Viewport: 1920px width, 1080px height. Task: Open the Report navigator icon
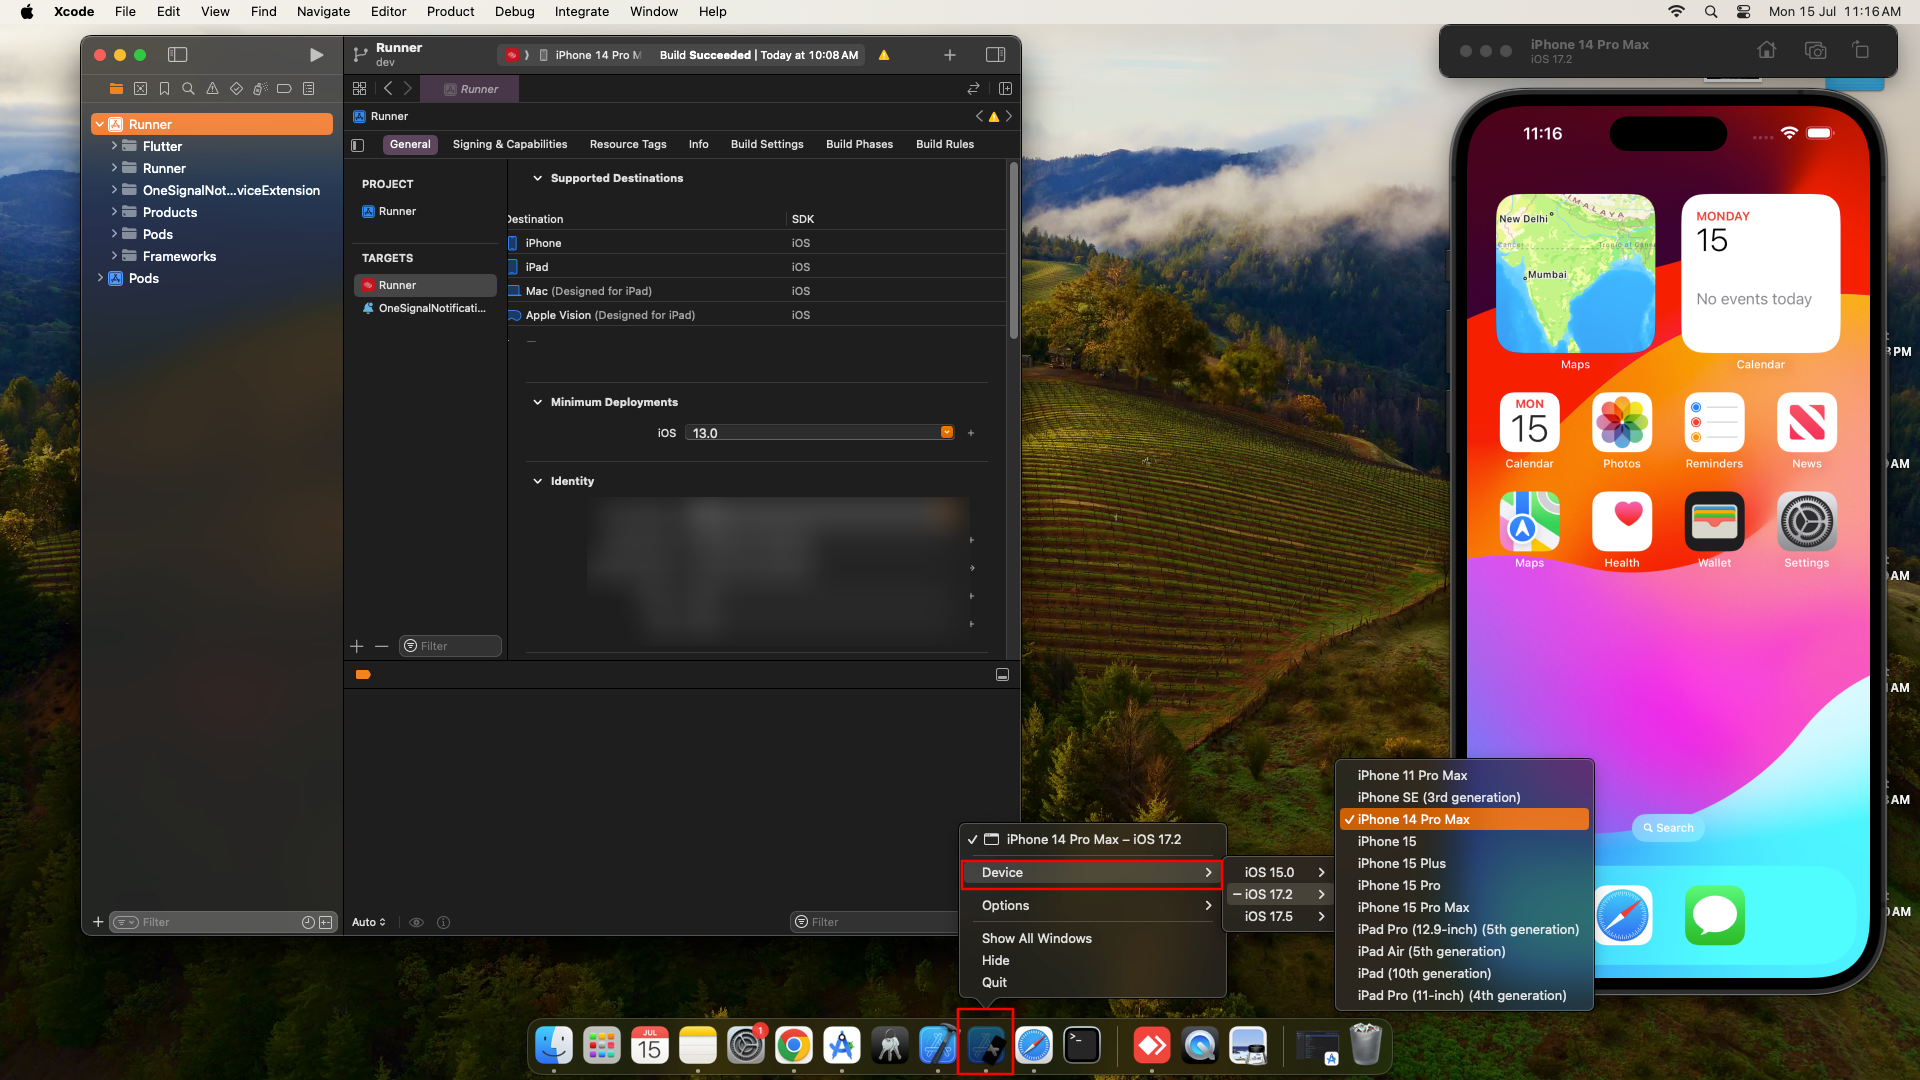[x=308, y=88]
